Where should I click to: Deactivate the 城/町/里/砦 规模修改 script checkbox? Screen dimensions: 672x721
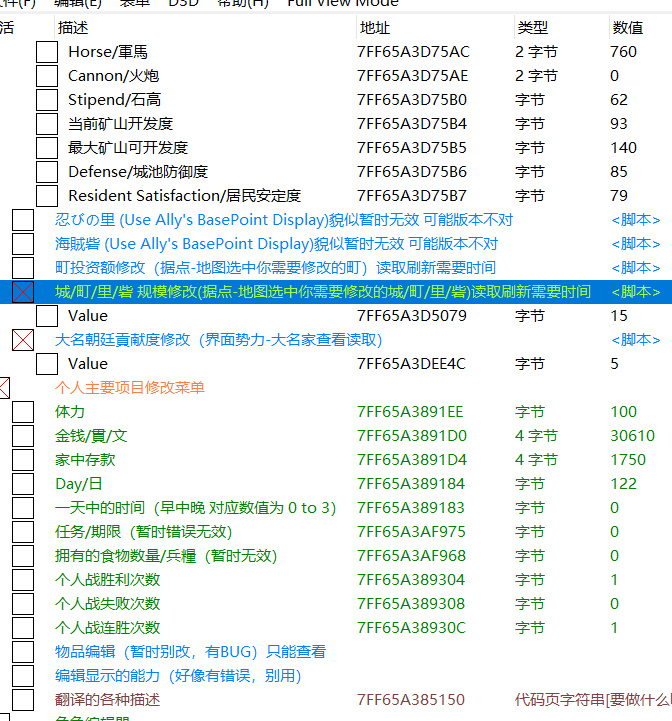coord(23,292)
